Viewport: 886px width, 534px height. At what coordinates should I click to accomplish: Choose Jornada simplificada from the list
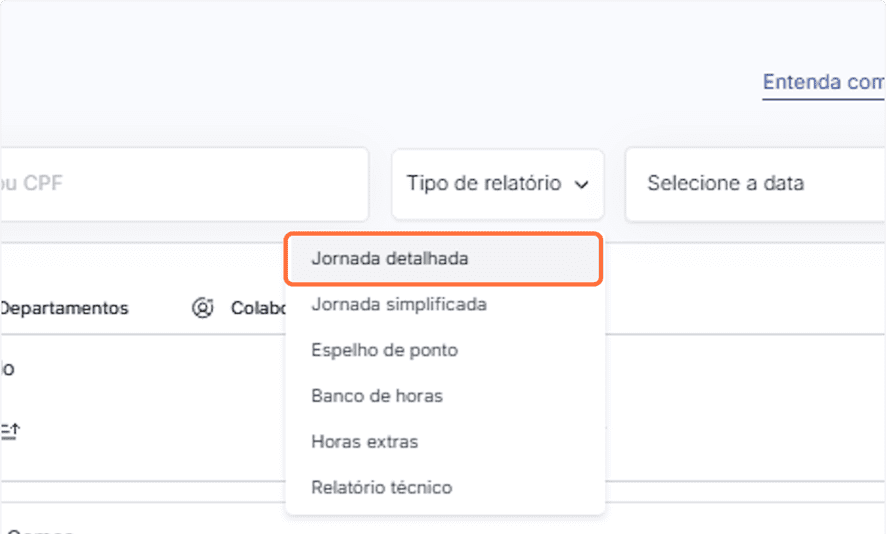click(x=399, y=304)
